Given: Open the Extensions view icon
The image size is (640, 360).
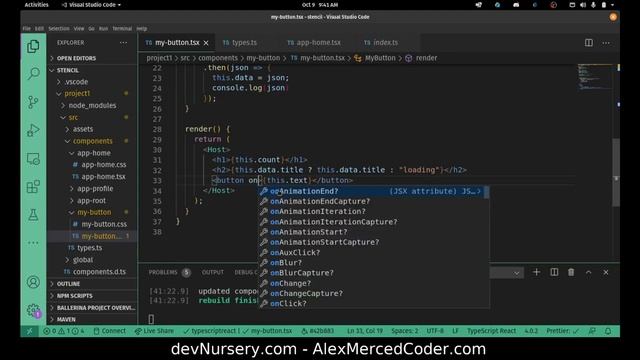Looking at the screenshot, I should coord(33,187).
